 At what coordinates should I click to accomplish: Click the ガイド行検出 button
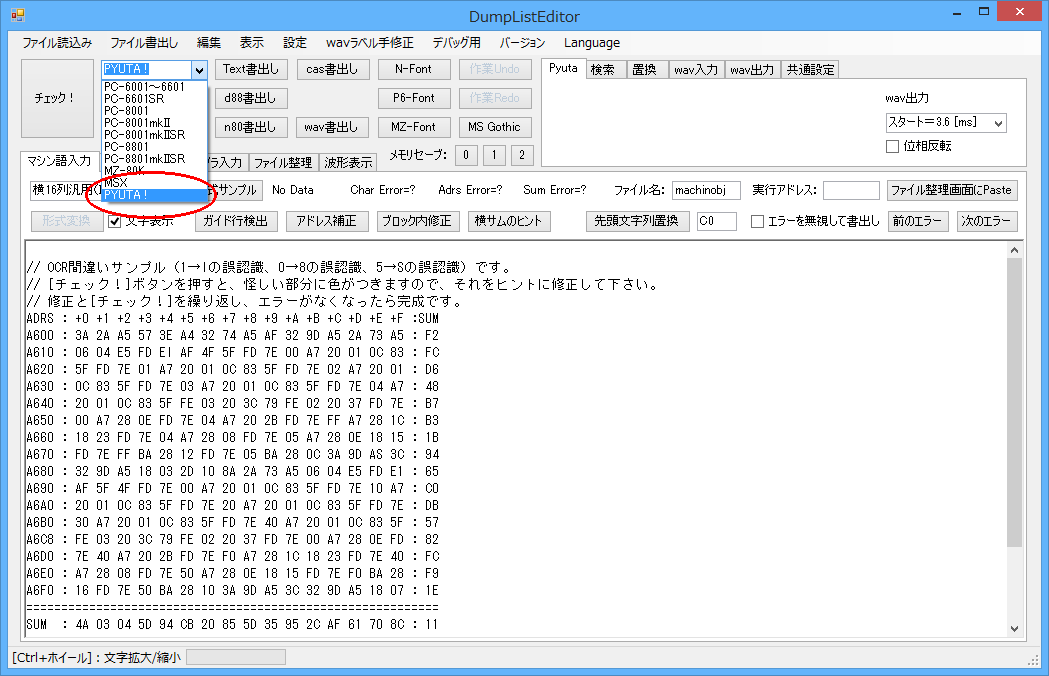click(x=235, y=222)
